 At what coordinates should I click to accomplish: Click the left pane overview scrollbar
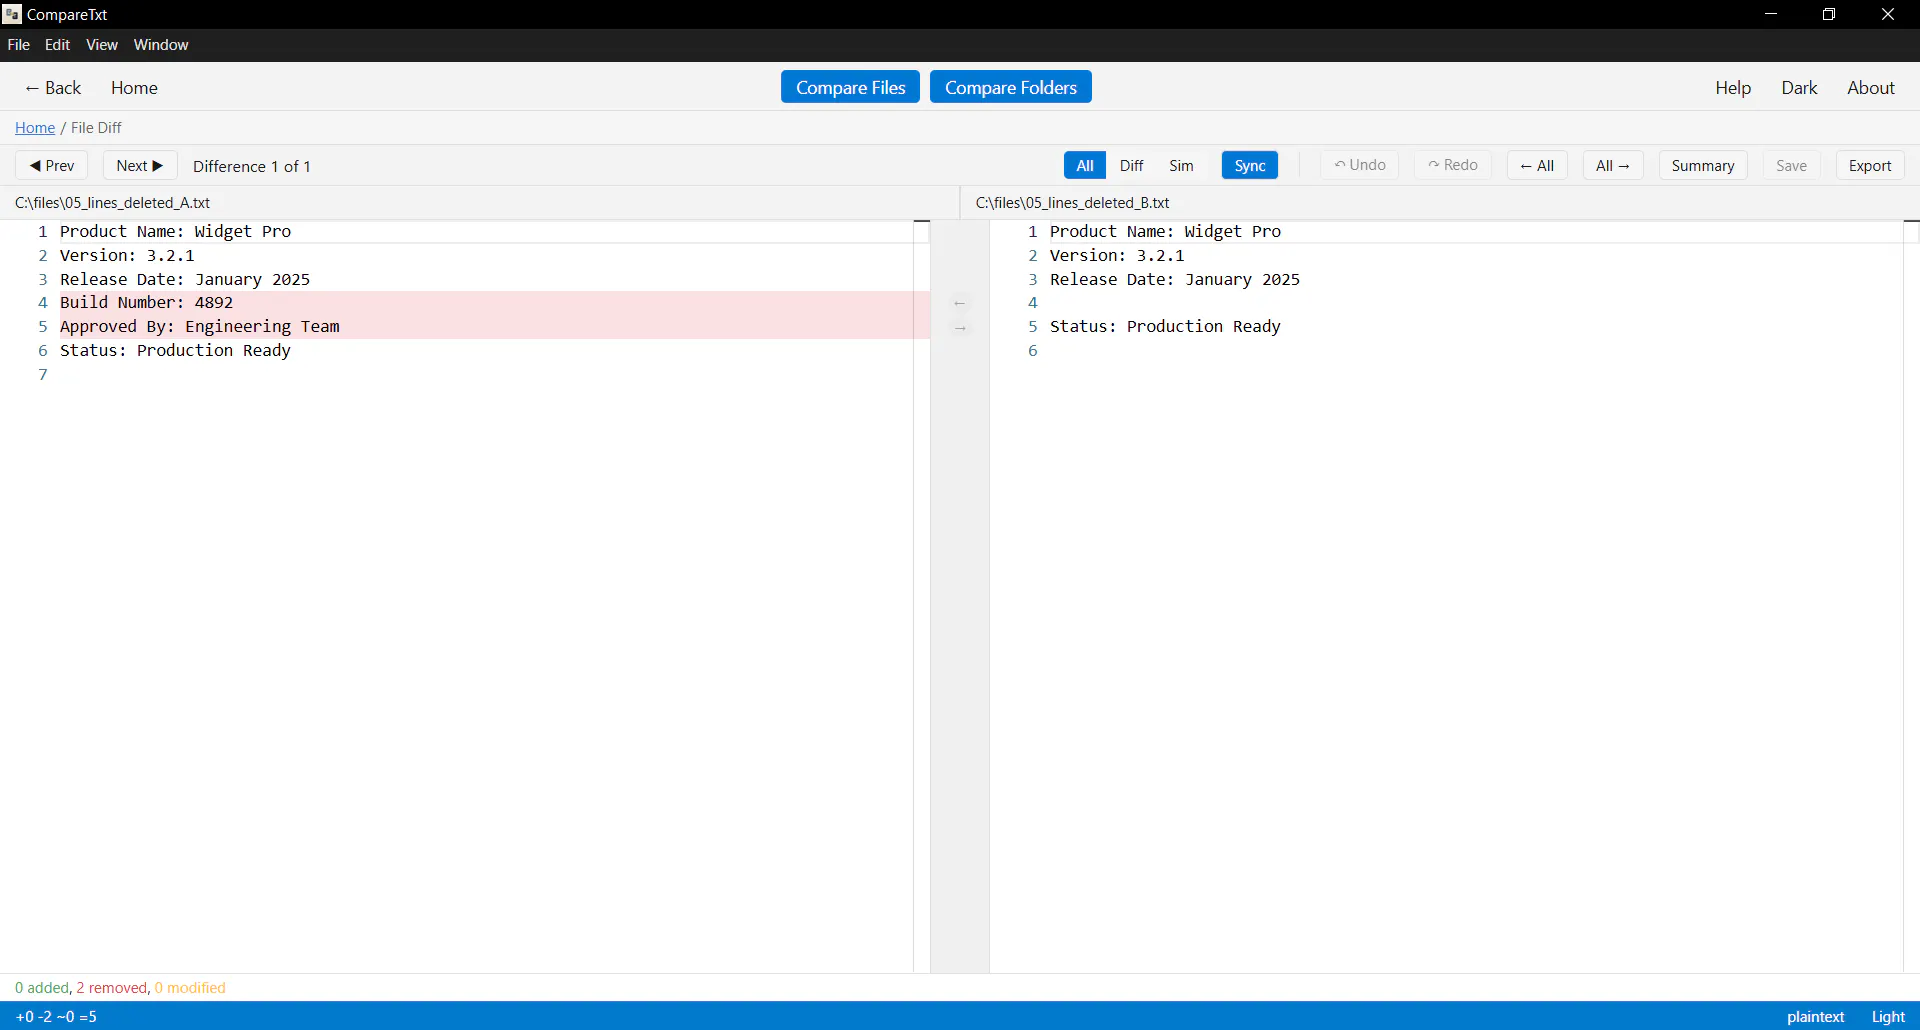(x=922, y=596)
